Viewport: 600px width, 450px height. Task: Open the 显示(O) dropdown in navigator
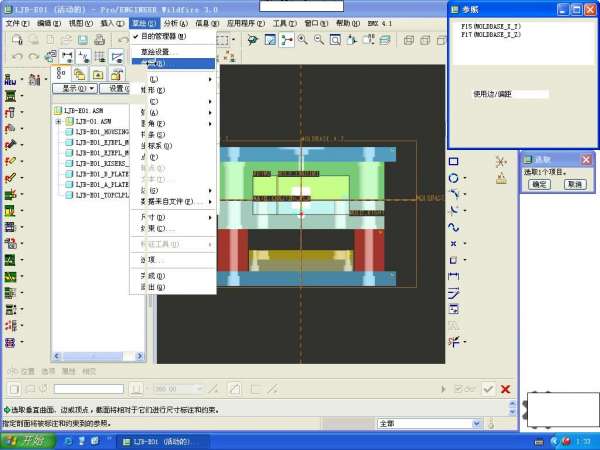click(x=75, y=88)
